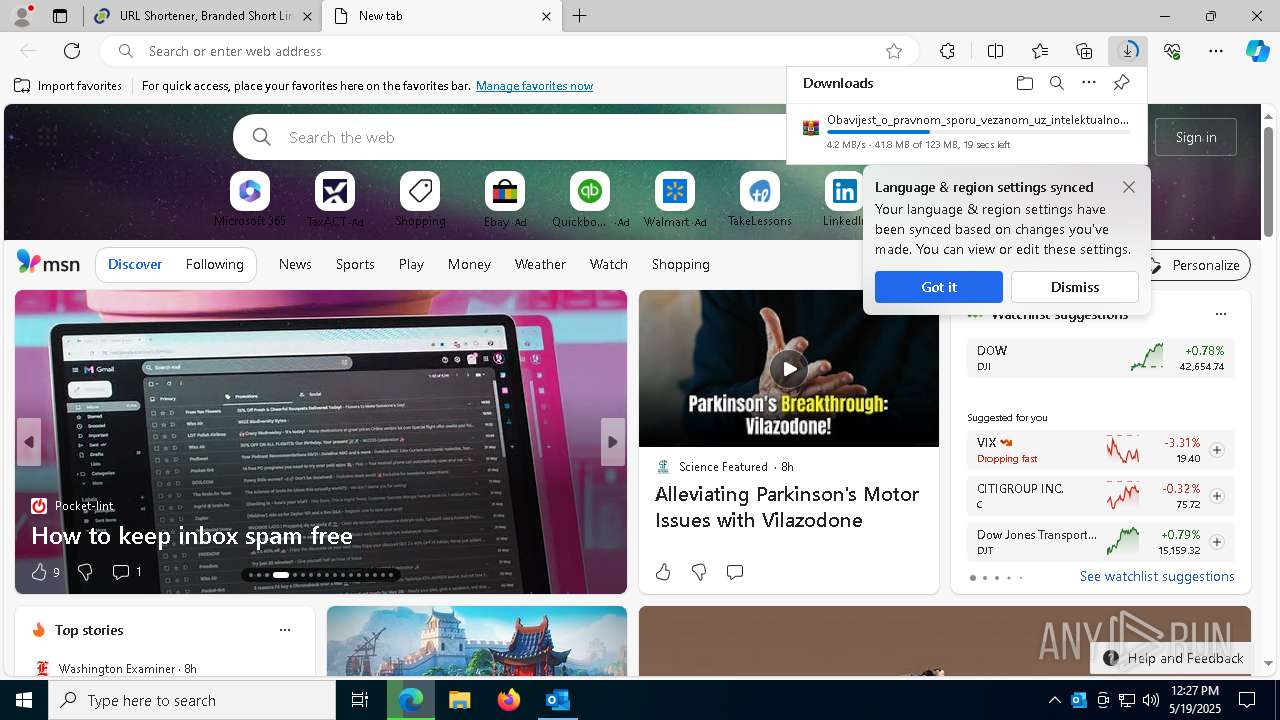Viewport: 1280px width, 720px height.
Task: Add this page to favorites star
Action: [x=894, y=51]
